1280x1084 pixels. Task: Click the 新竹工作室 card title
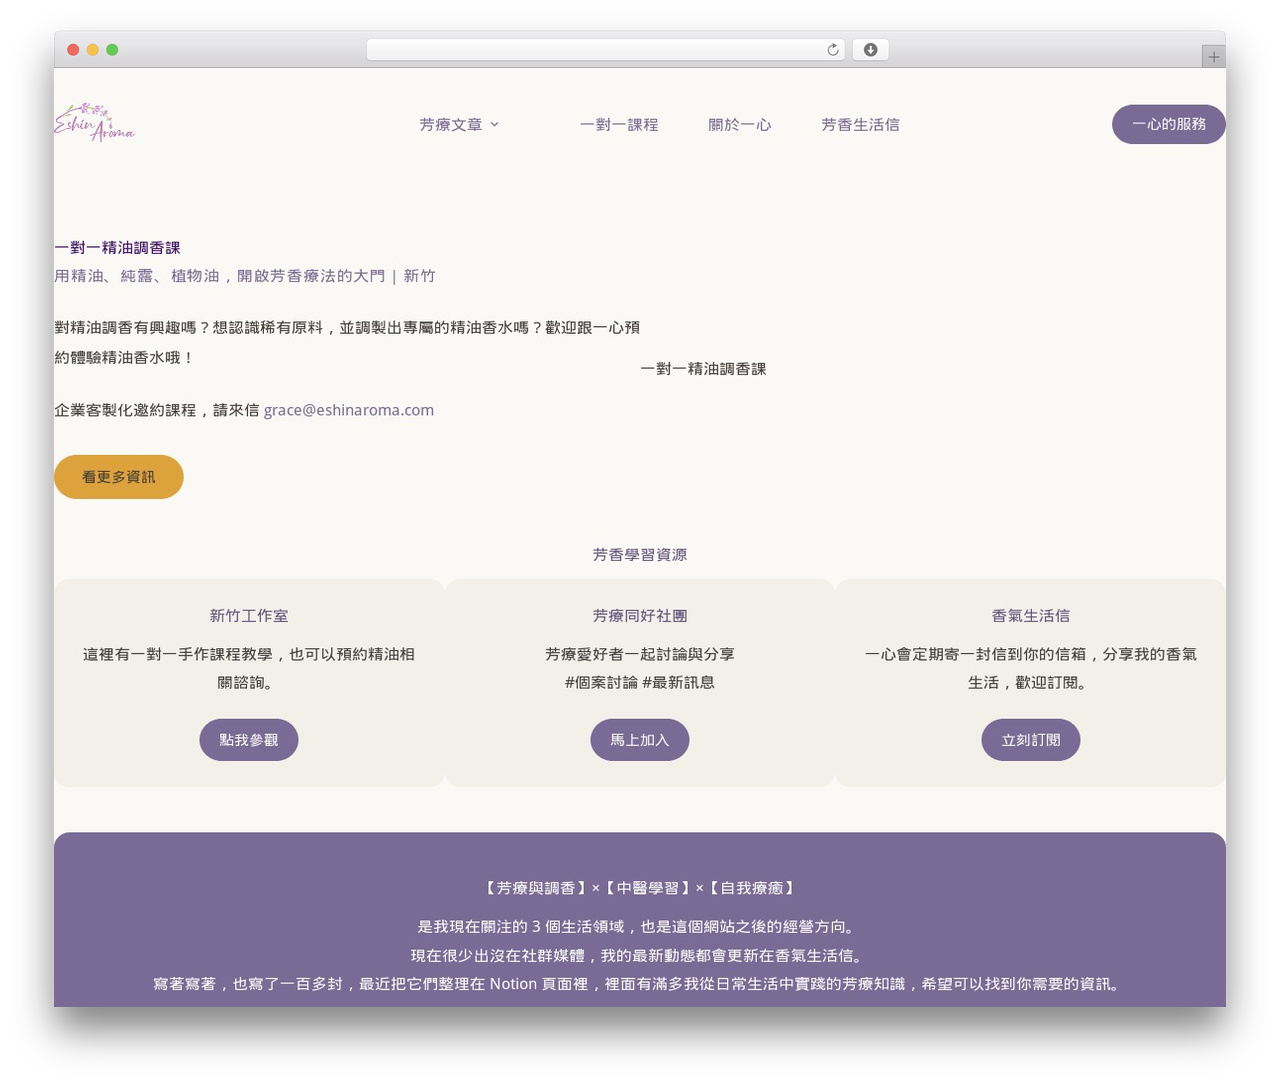click(249, 616)
